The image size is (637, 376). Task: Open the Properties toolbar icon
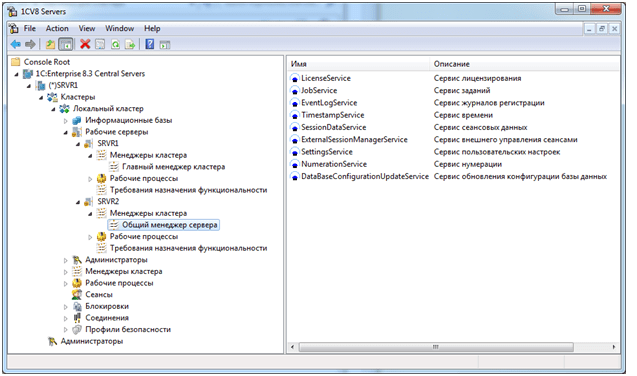(100, 44)
